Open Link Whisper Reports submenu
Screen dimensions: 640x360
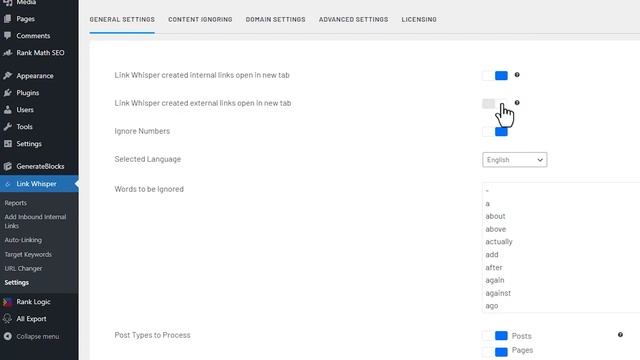coord(16,203)
